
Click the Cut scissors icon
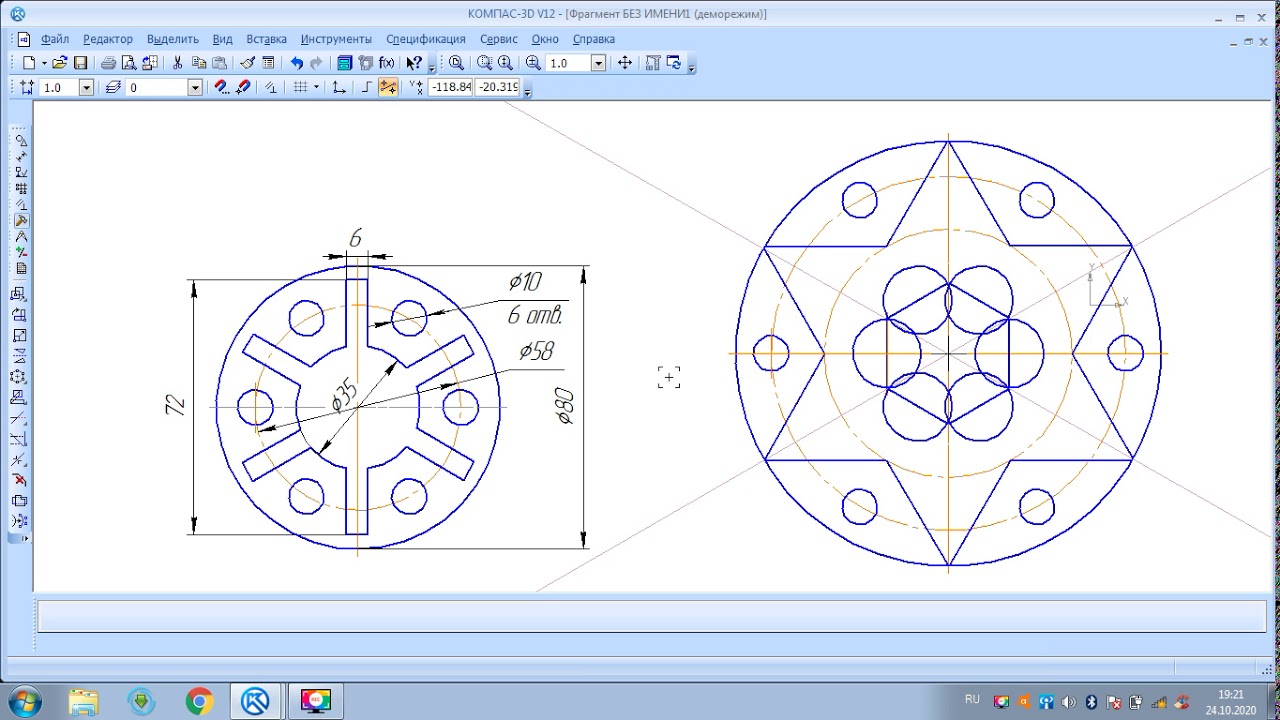point(178,63)
